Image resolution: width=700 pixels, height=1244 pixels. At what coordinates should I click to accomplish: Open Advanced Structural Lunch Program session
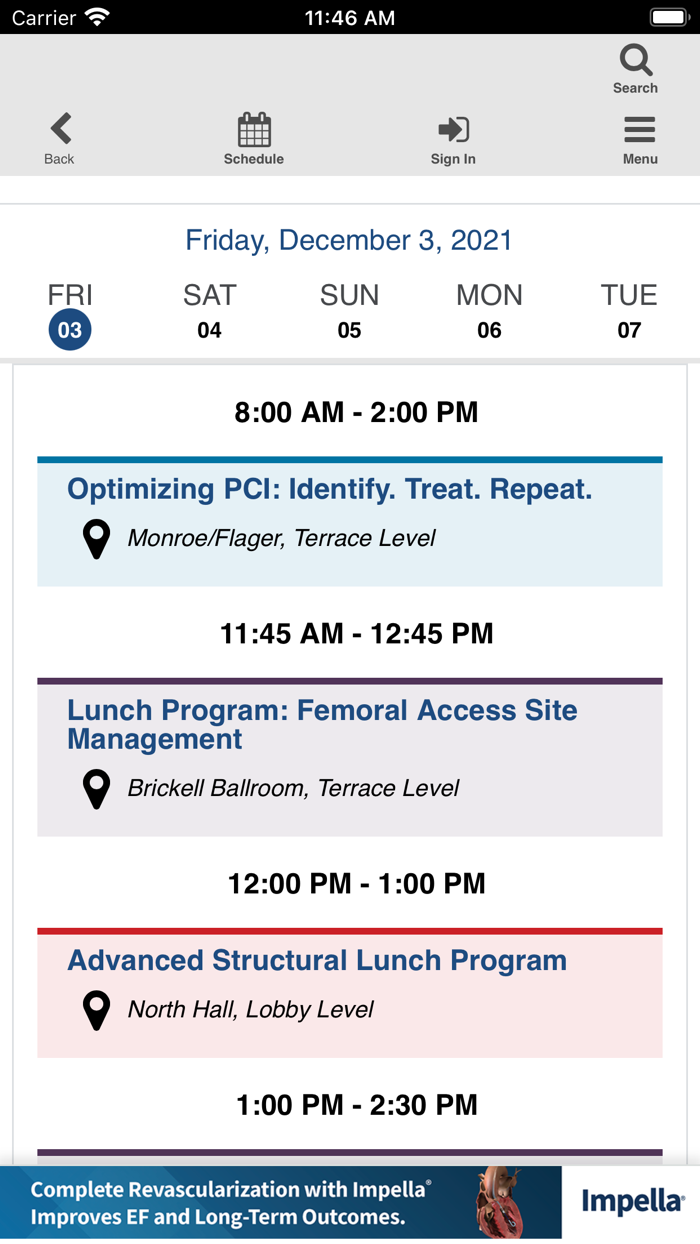tap(317, 961)
